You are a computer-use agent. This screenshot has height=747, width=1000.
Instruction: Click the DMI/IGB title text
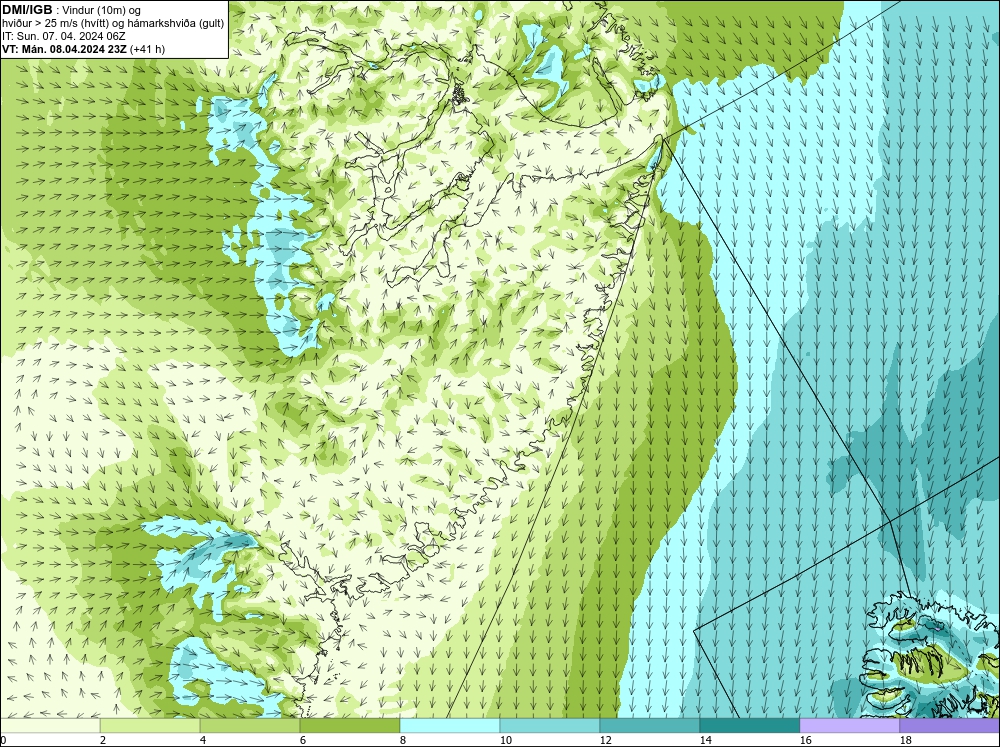(x=27, y=10)
